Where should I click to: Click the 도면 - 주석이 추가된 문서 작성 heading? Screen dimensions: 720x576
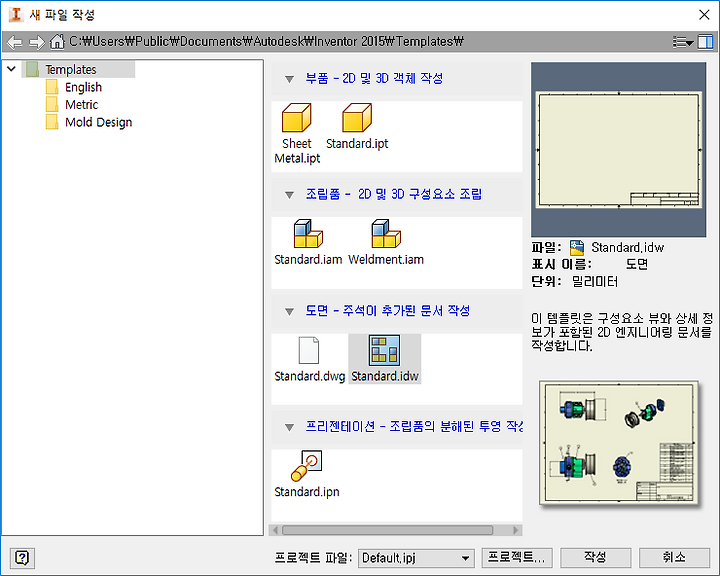(x=388, y=311)
